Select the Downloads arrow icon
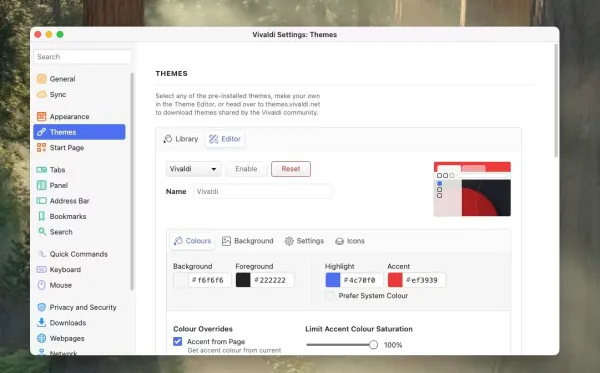 41,323
